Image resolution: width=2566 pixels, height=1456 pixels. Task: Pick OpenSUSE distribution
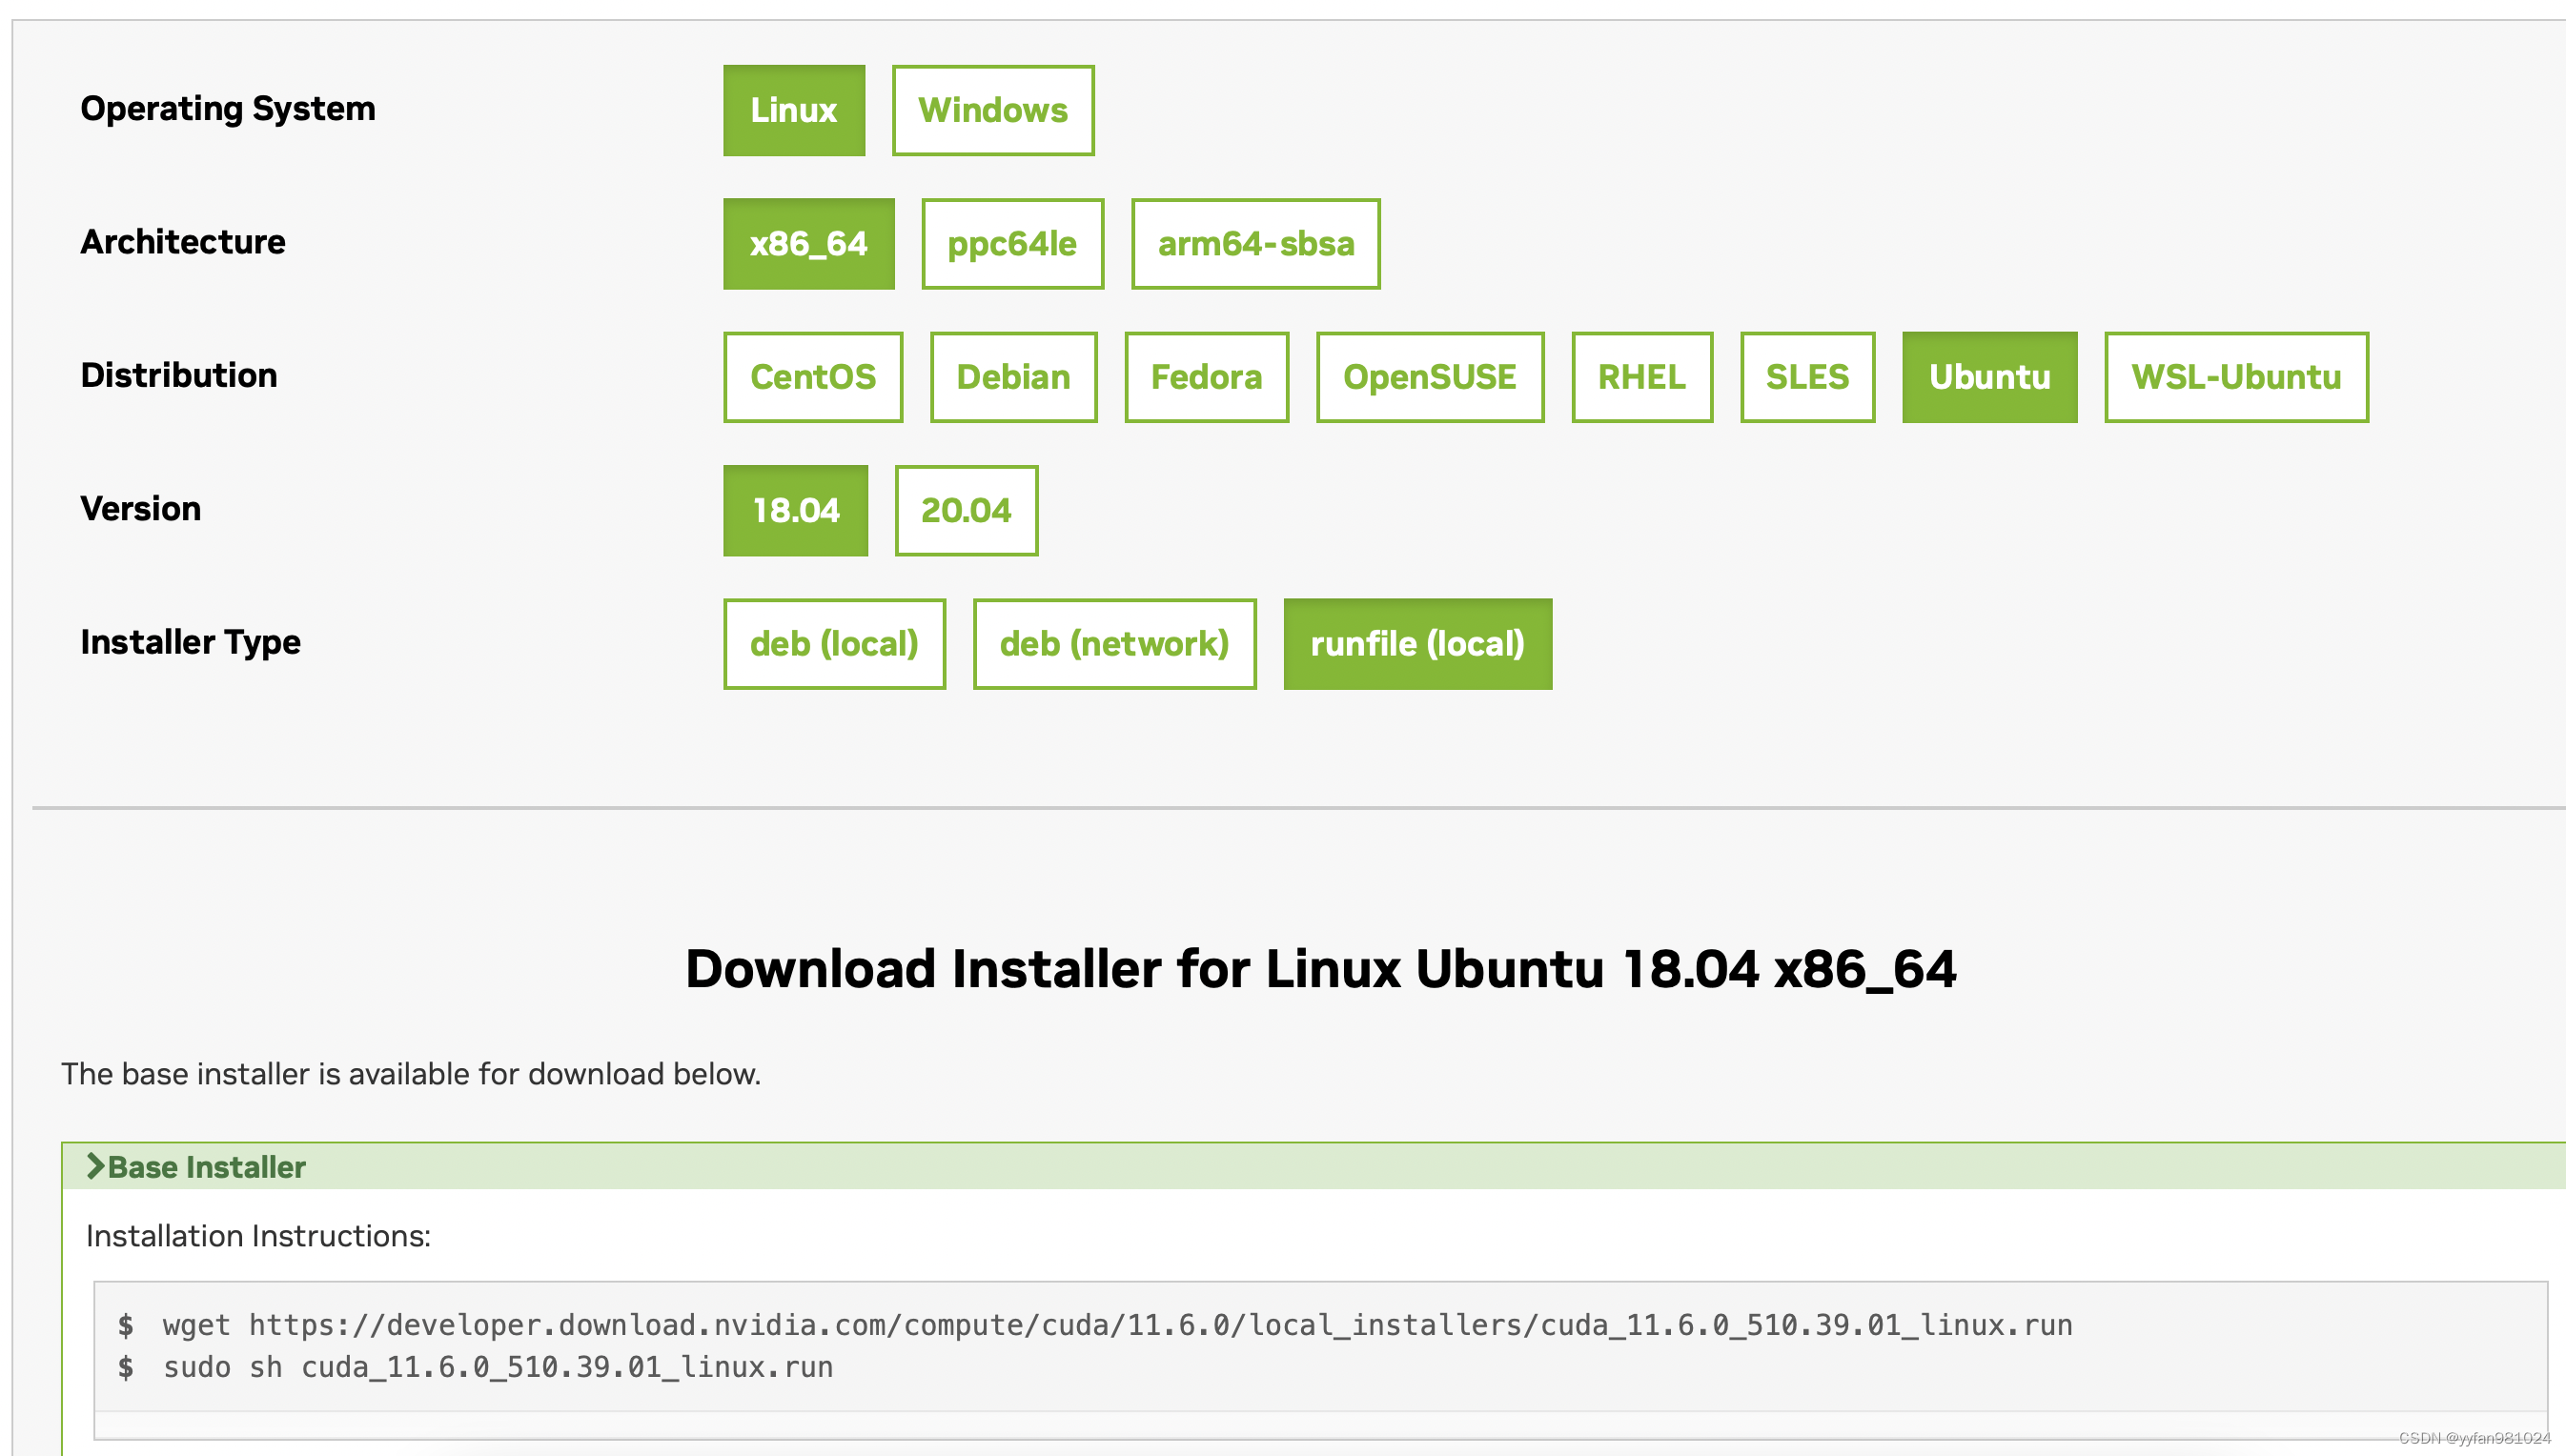[x=1430, y=377]
